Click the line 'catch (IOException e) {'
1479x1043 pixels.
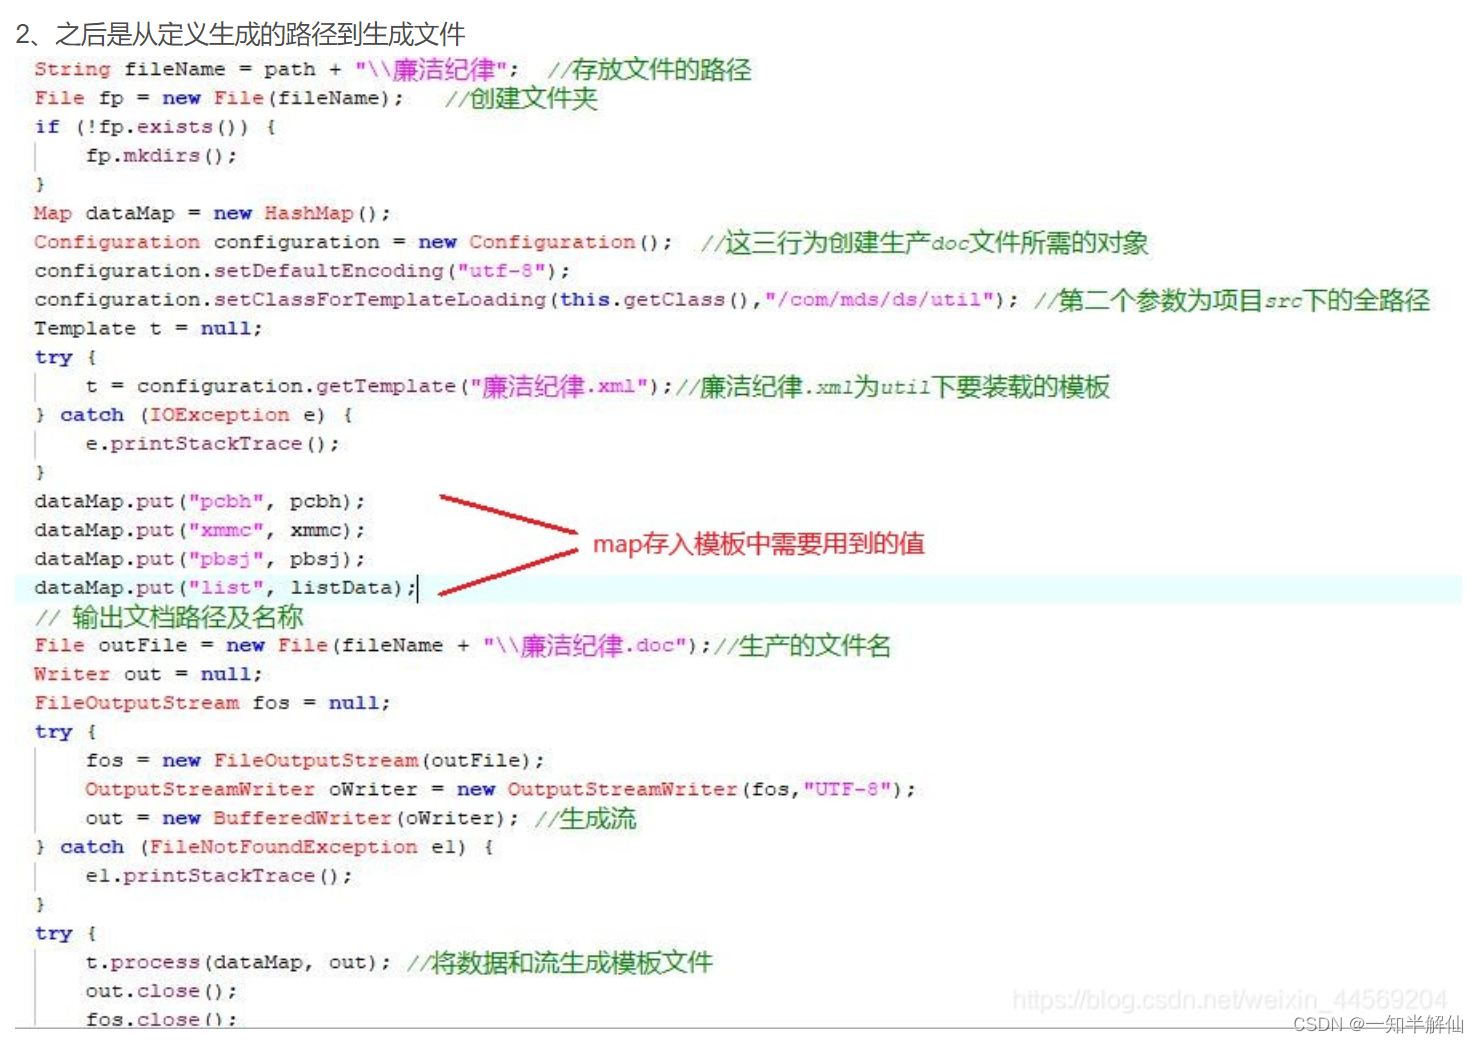(206, 415)
